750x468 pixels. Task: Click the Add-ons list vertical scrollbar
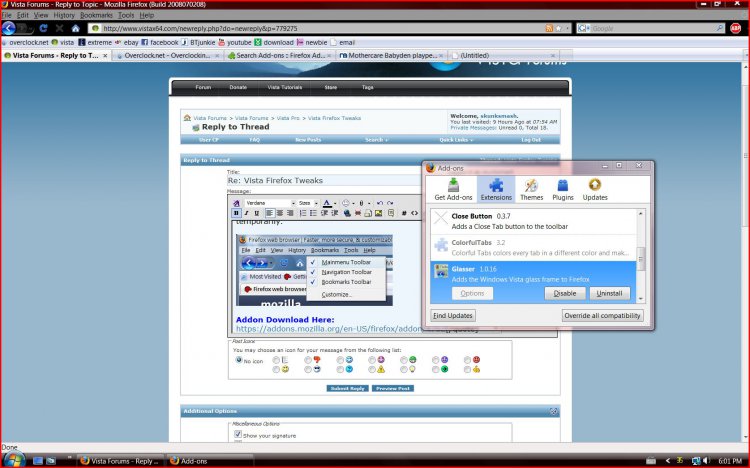click(x=641, y=256)
